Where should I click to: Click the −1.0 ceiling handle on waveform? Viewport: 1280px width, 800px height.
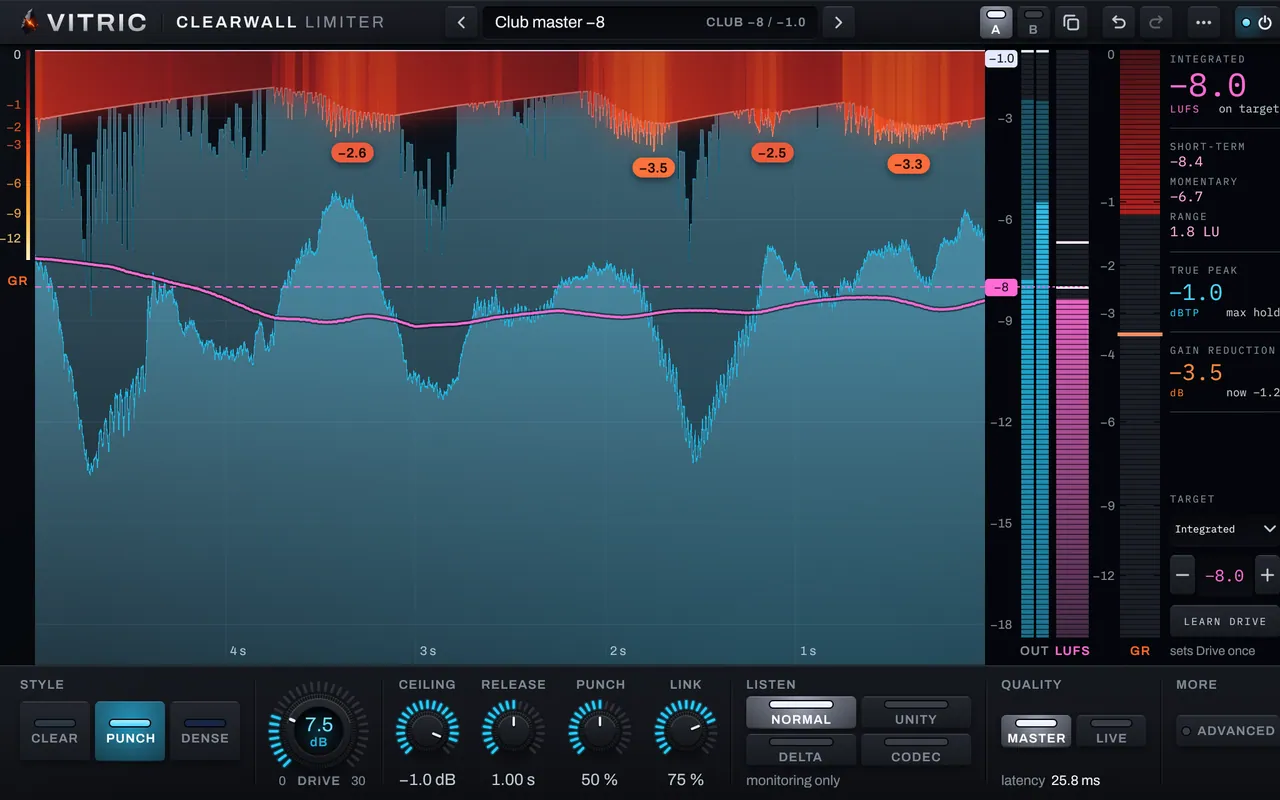click(x=1001, y=59)
